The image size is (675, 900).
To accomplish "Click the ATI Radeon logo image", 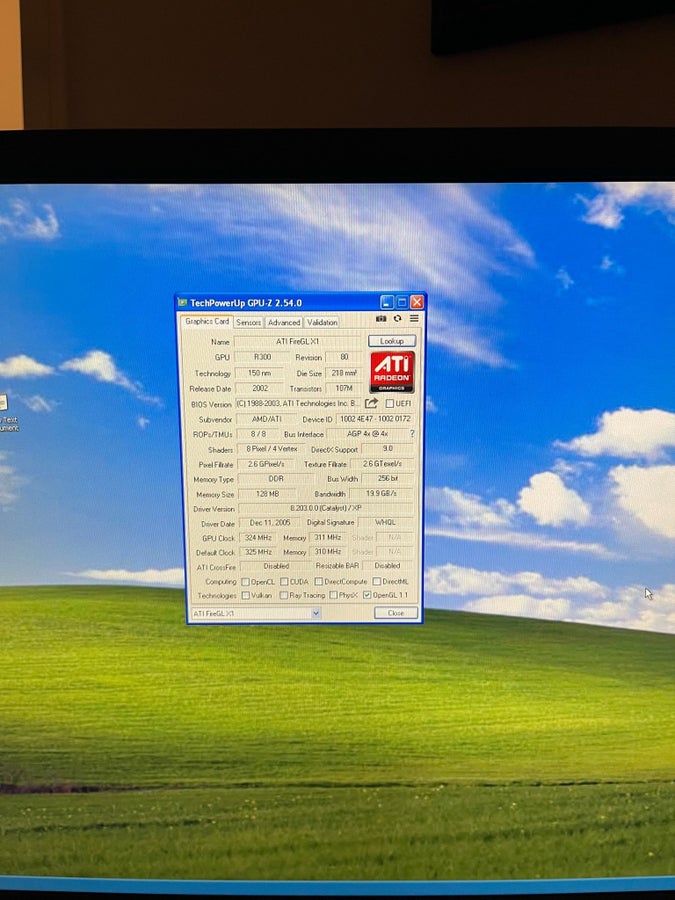I will (x=392, y=372).
